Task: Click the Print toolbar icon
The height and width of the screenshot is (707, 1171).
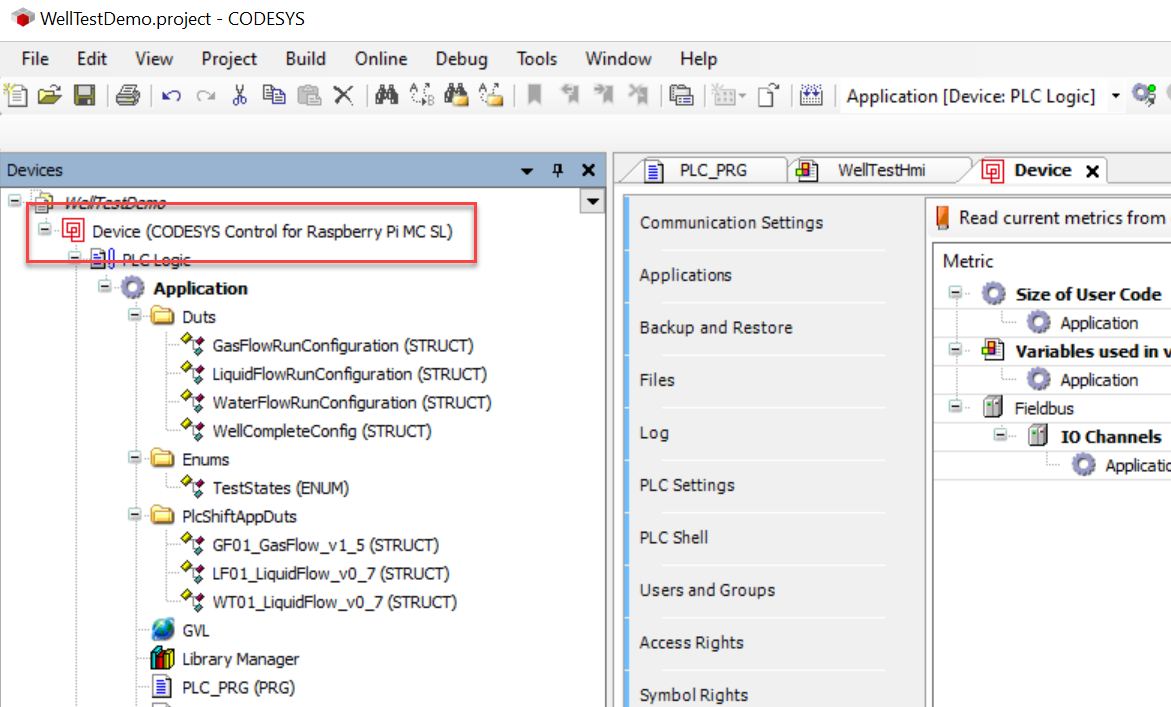Action: coord(128,96)
